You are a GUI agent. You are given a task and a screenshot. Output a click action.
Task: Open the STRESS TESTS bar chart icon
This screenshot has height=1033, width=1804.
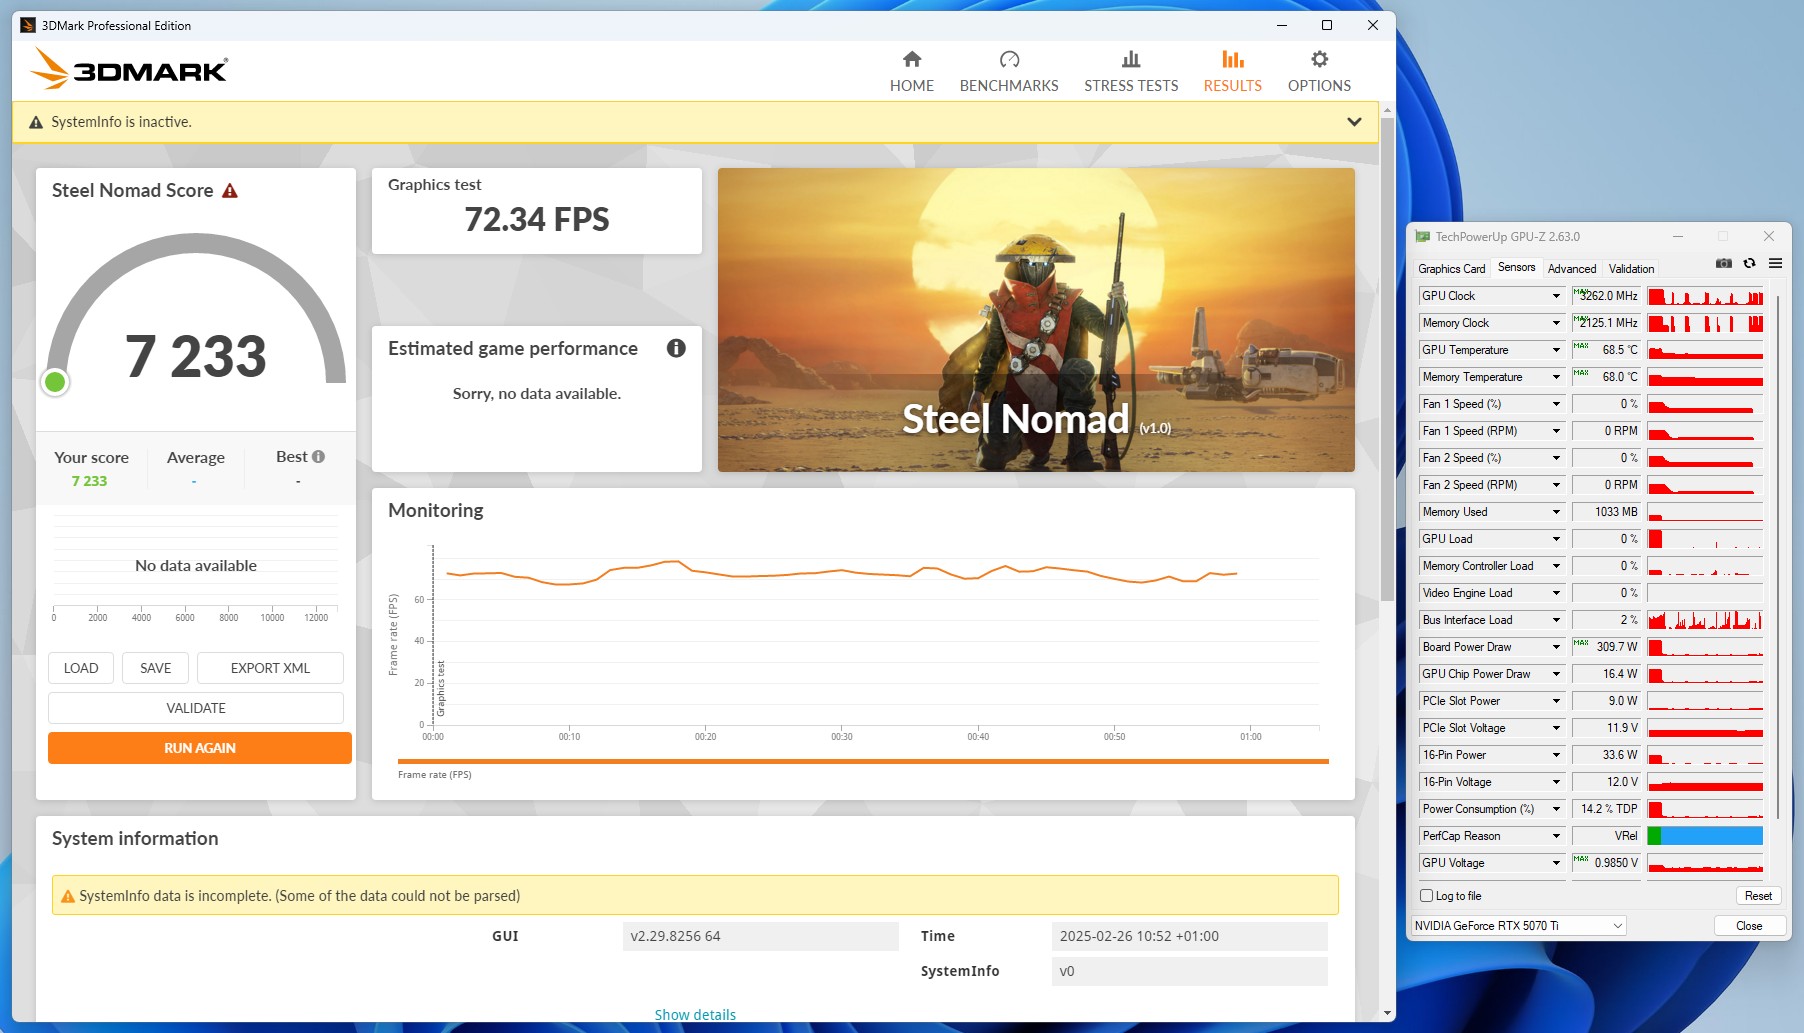(1131, 59)
